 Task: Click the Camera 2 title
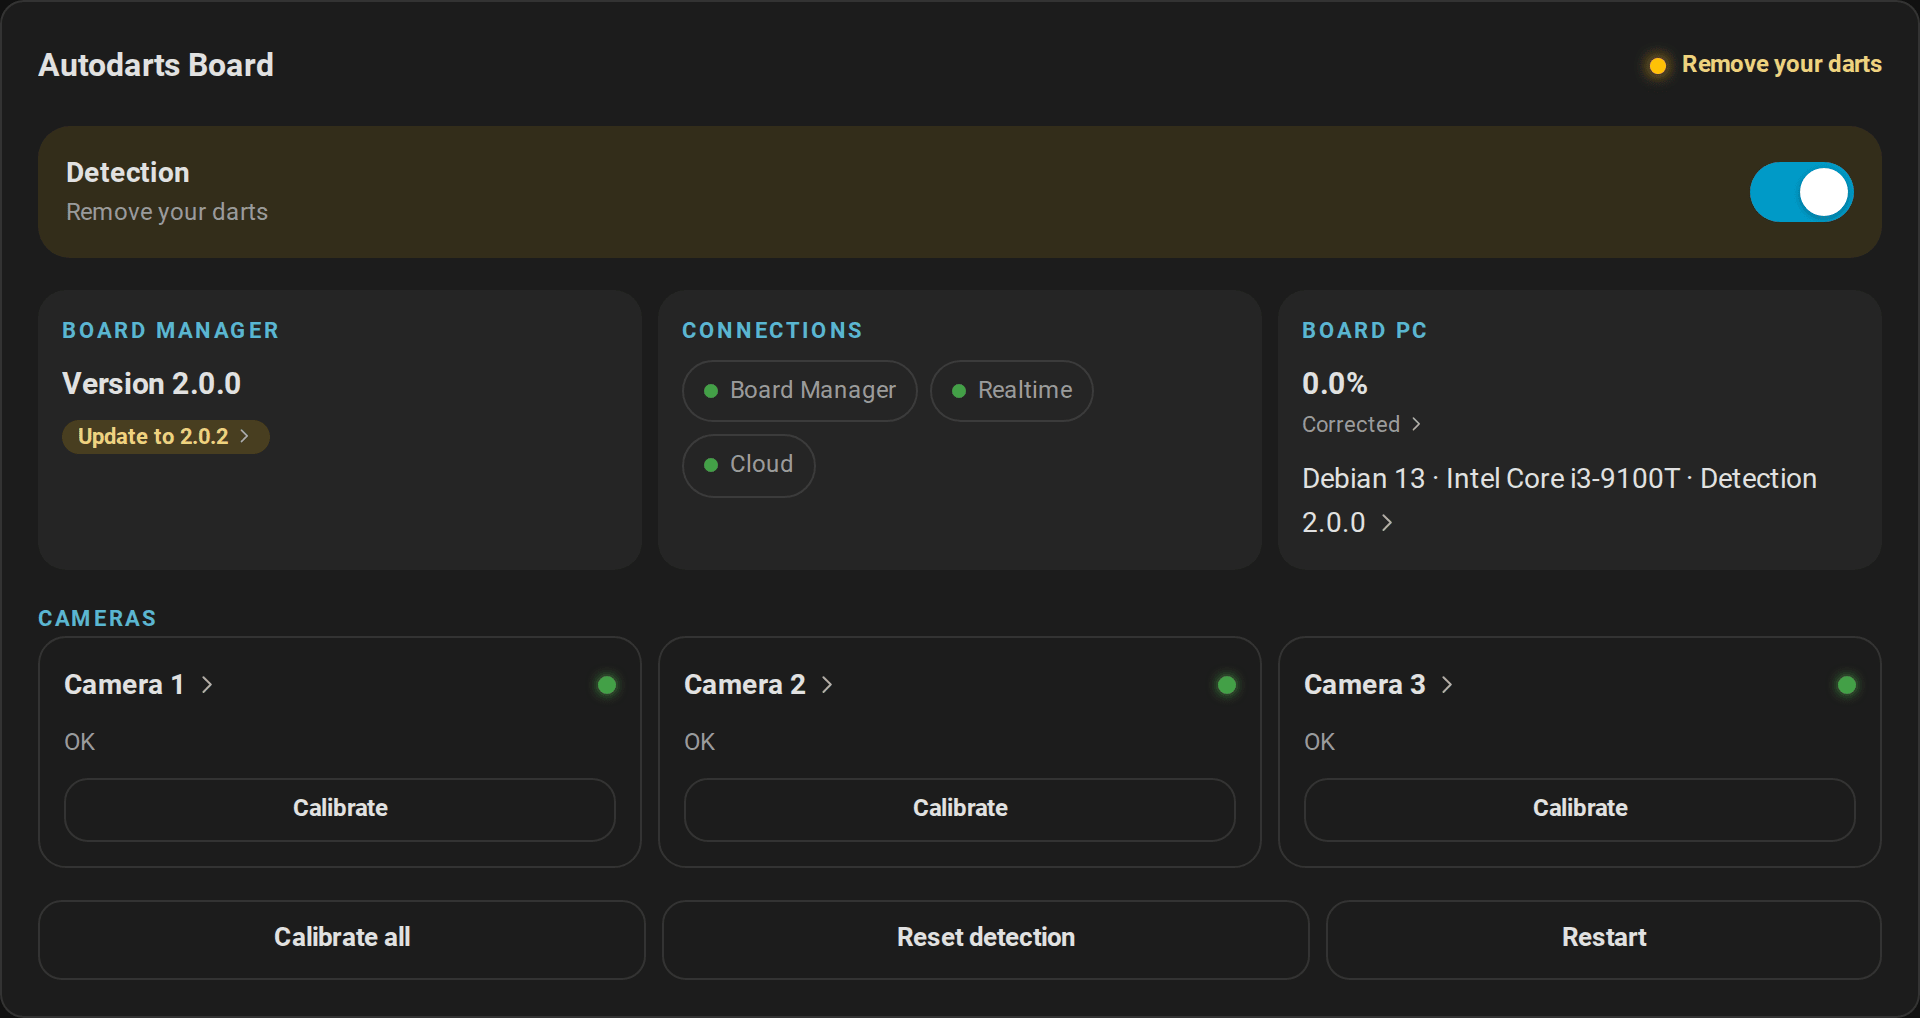pyautogui.click(x=745, y=685)
